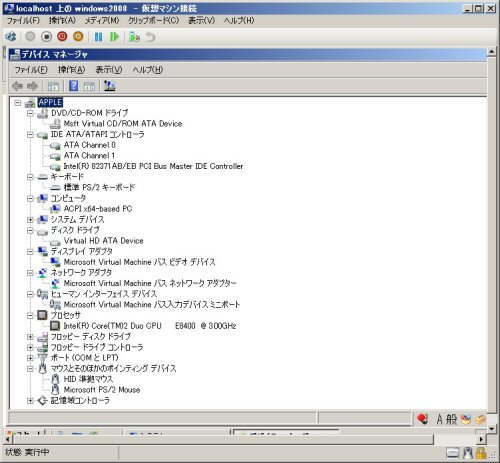Click the show console tree toolbar icon
The height and width of the screenshot is (463, 500).
coord(53,86)
